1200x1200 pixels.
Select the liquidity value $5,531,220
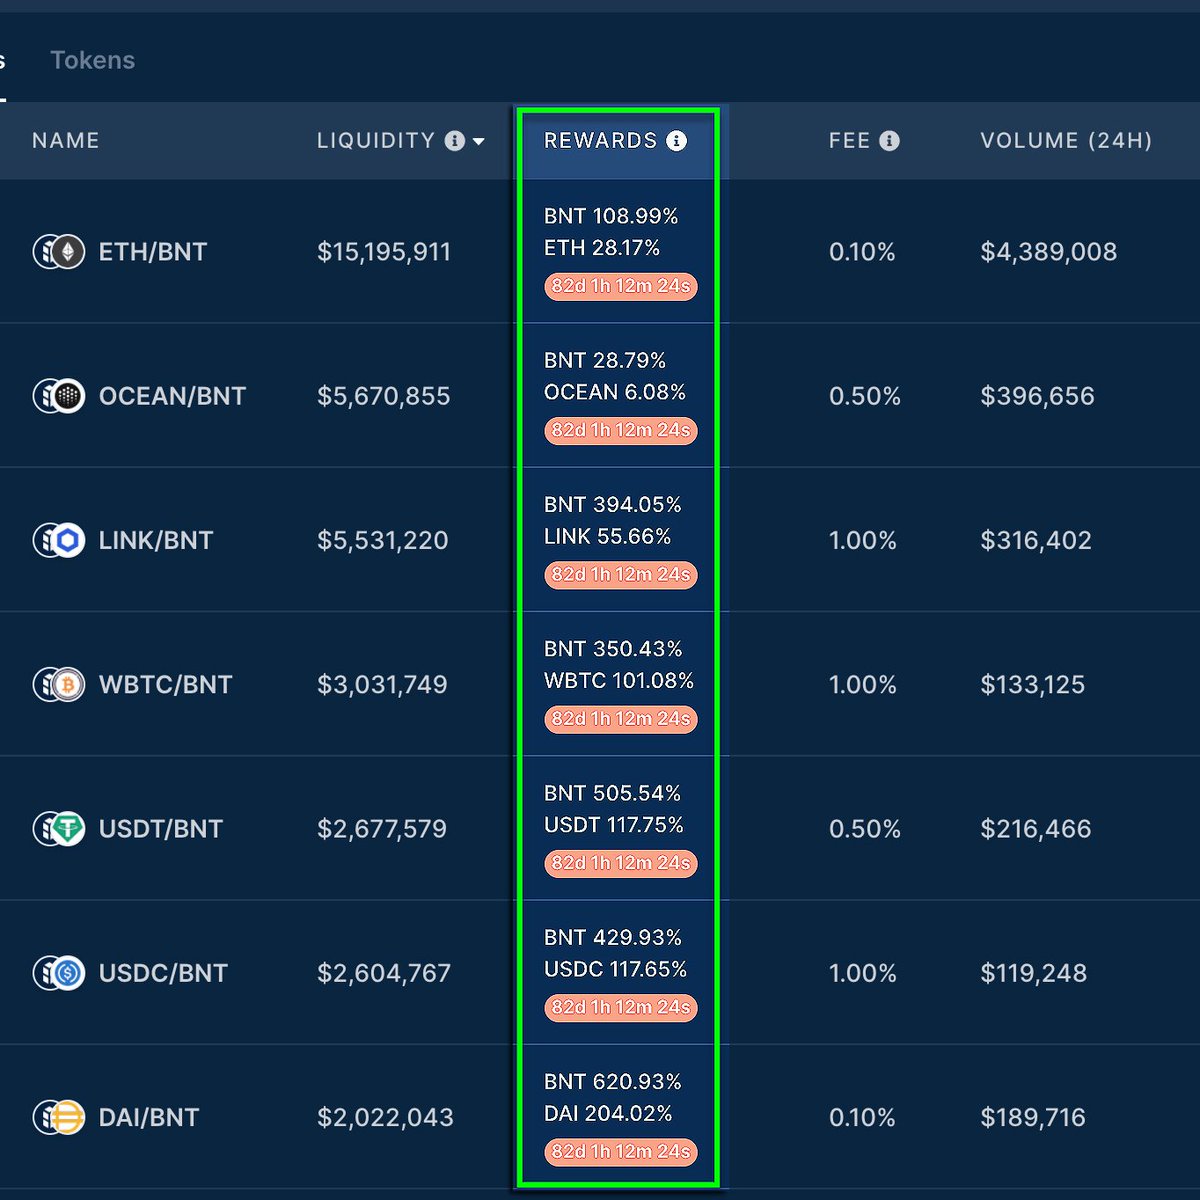[x=383, y=540]
